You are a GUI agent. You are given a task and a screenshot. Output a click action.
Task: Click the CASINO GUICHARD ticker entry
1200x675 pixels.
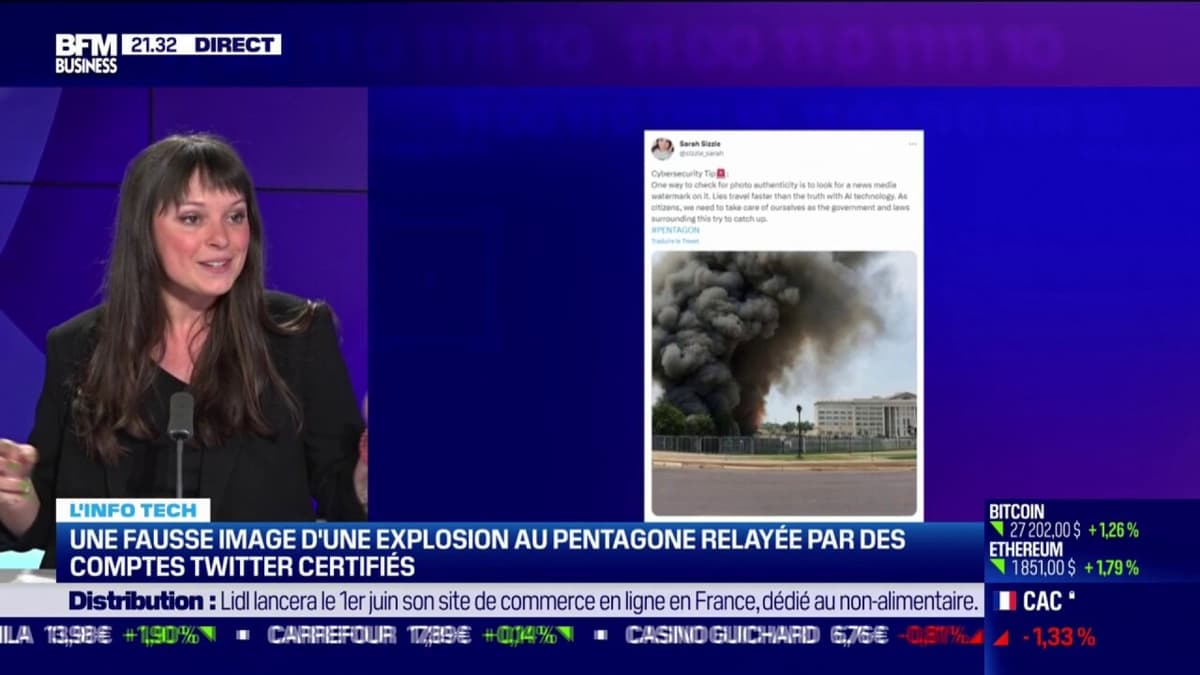click(722, 634)
